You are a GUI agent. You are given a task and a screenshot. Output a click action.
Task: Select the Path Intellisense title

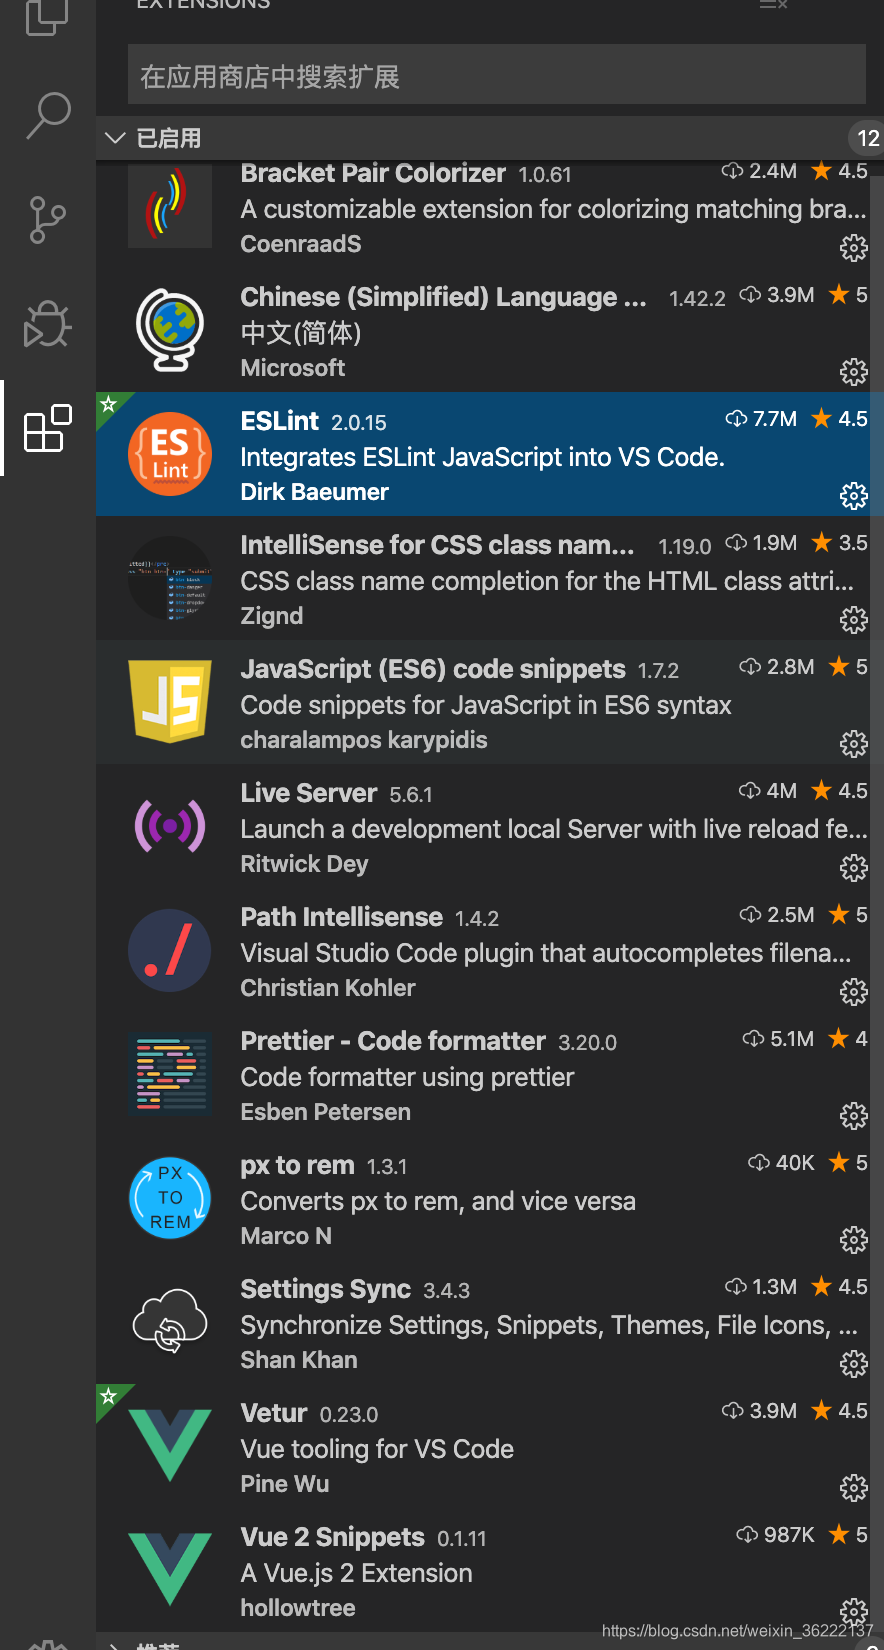tap(342, 917)
